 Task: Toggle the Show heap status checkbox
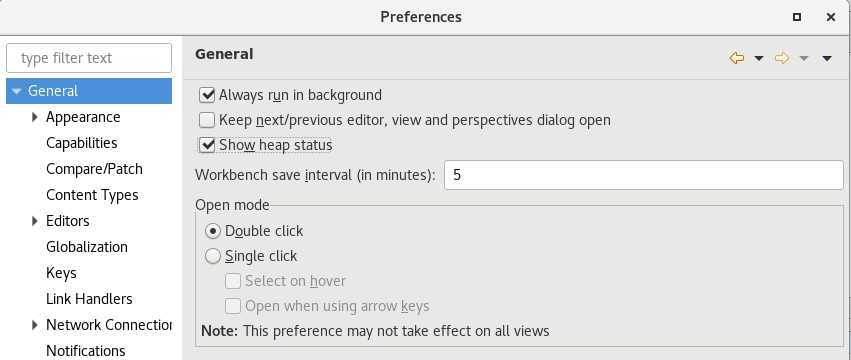click(x=207, y=146)
